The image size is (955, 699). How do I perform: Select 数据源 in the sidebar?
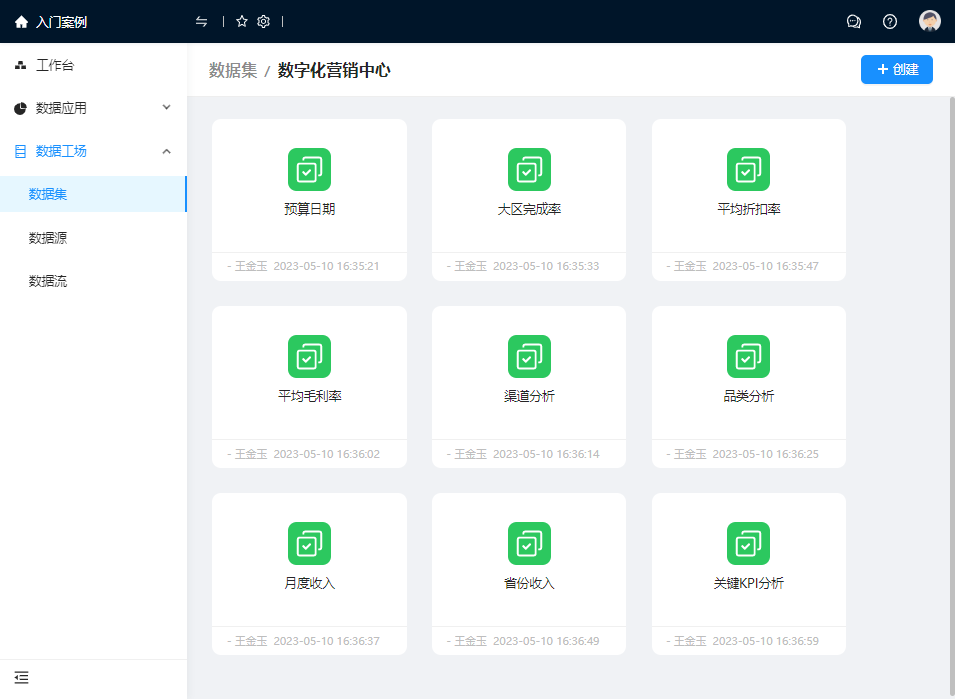(48, 238)
